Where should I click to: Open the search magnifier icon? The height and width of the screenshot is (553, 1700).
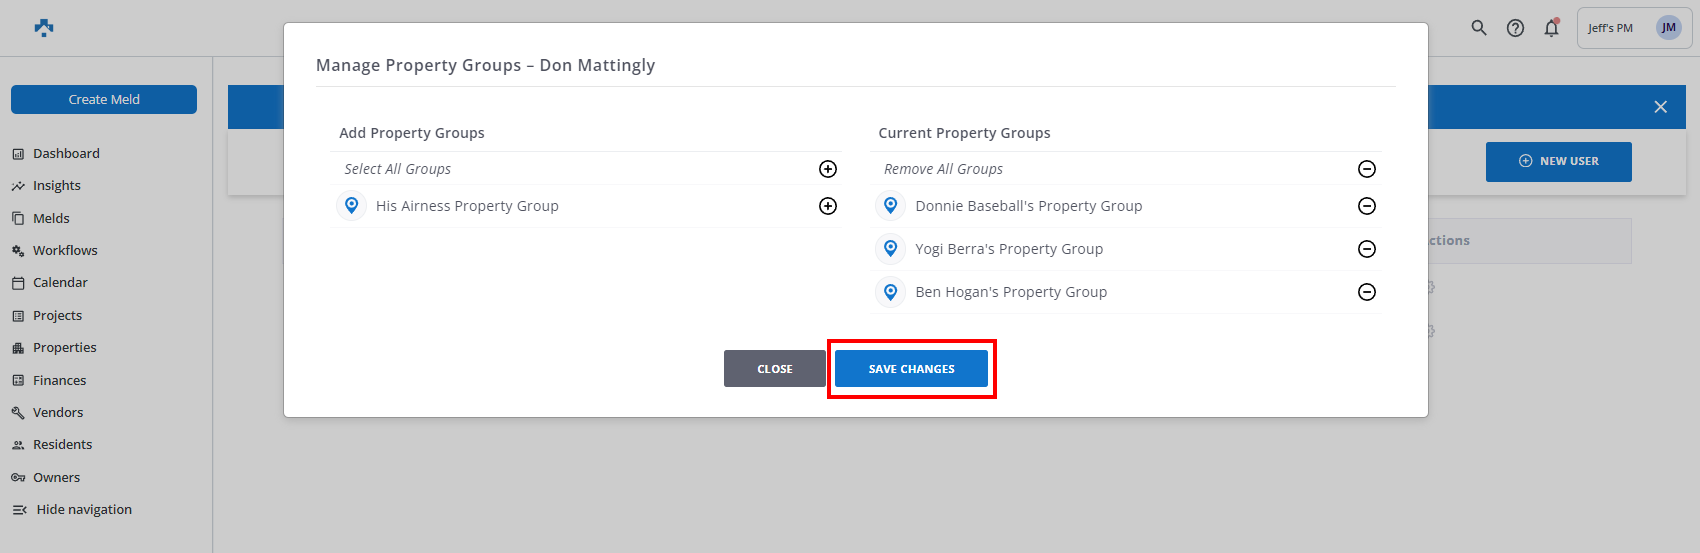click(1479, 28)
